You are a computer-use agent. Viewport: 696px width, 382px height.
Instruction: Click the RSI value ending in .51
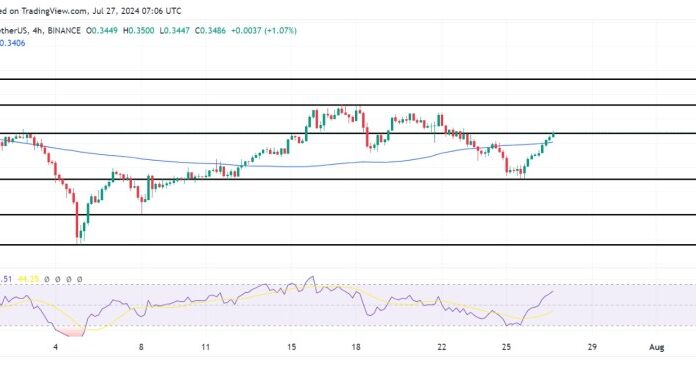pos(6,279)
